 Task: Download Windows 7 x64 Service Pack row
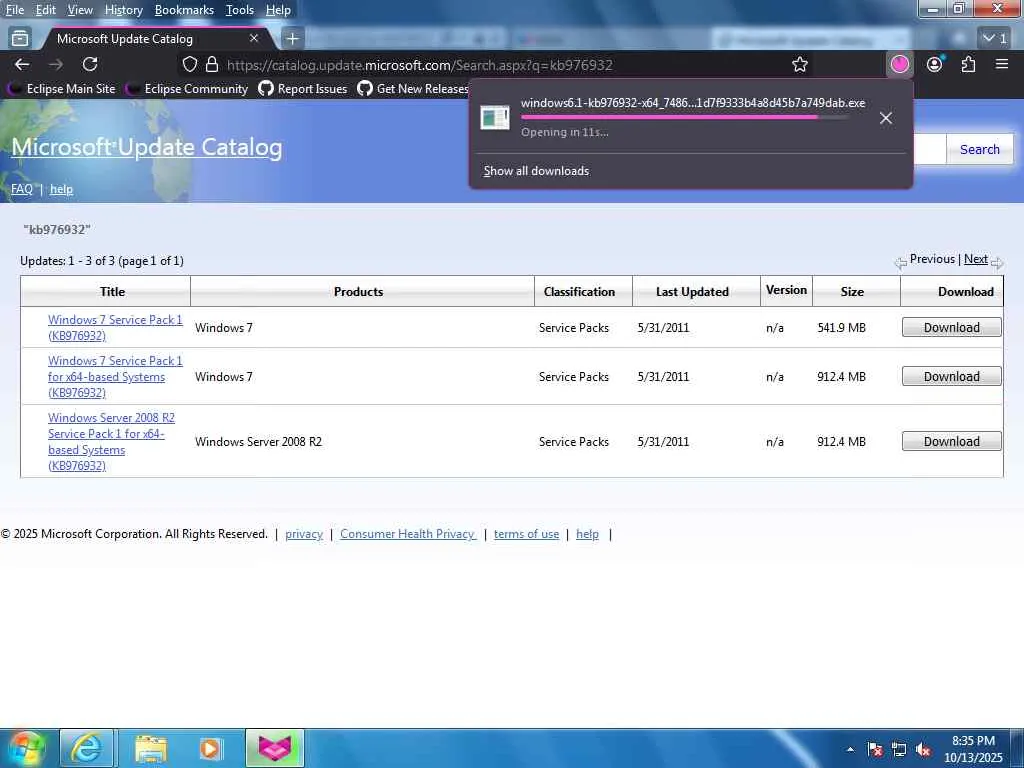click(952, 376)
